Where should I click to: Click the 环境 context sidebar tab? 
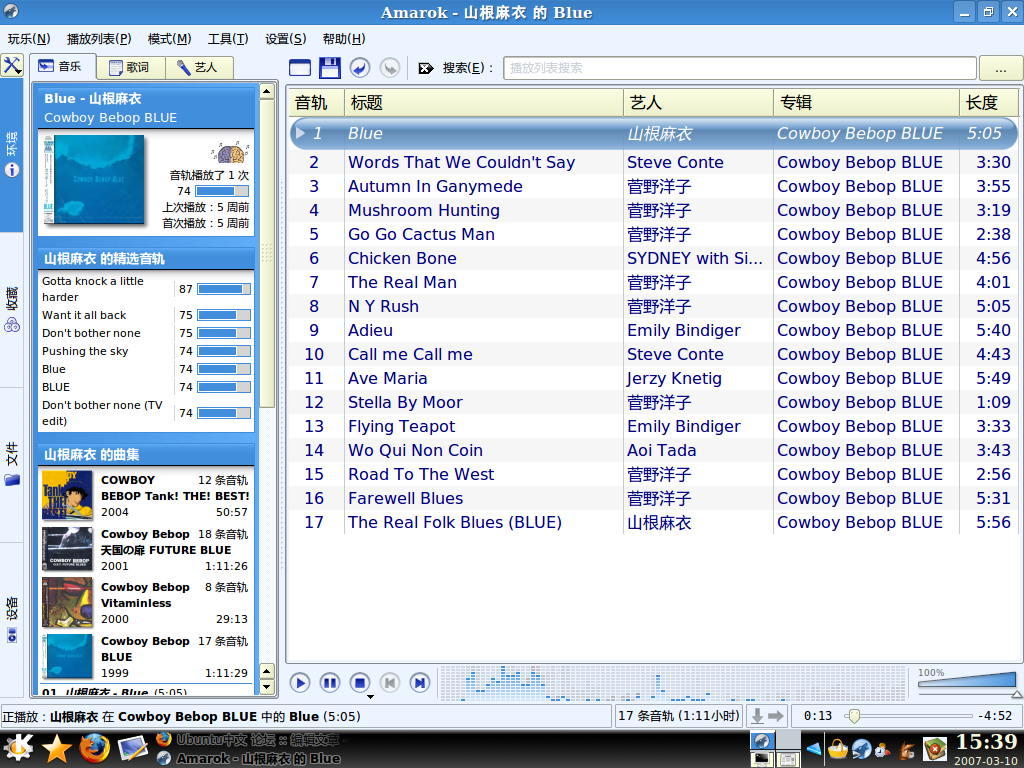pos(12,155)
